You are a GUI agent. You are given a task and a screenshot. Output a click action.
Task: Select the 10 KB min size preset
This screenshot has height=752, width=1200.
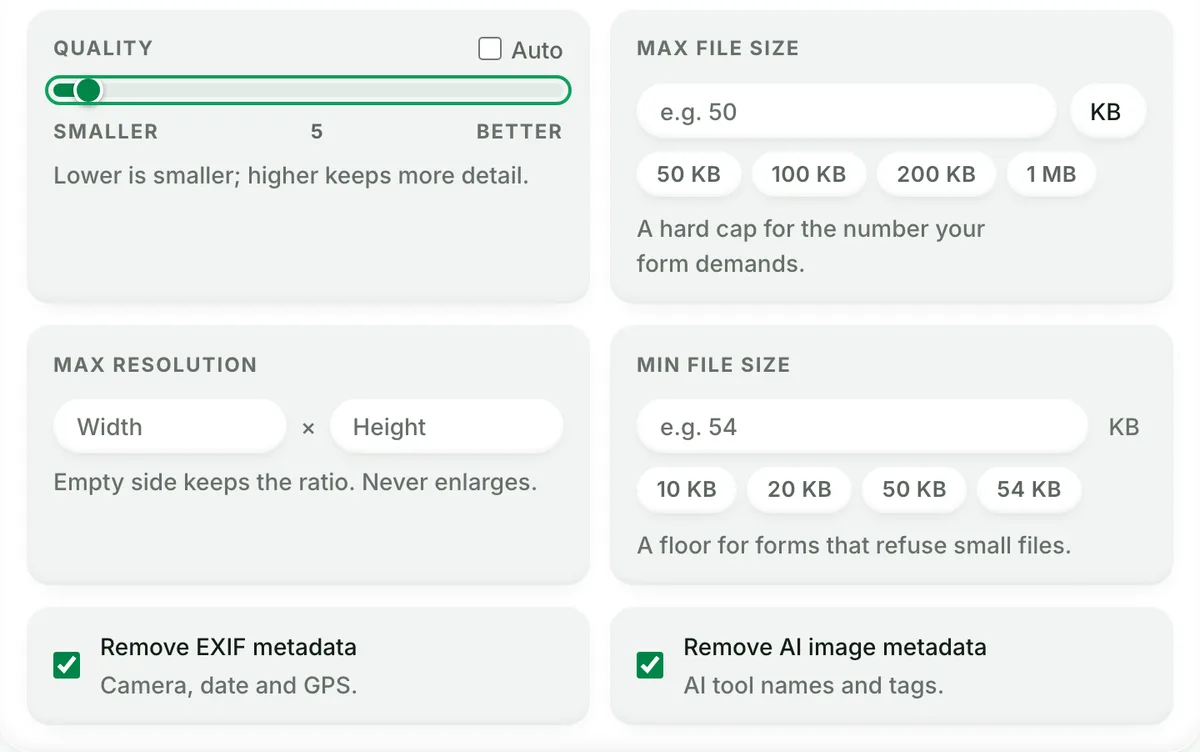(687, 490)
